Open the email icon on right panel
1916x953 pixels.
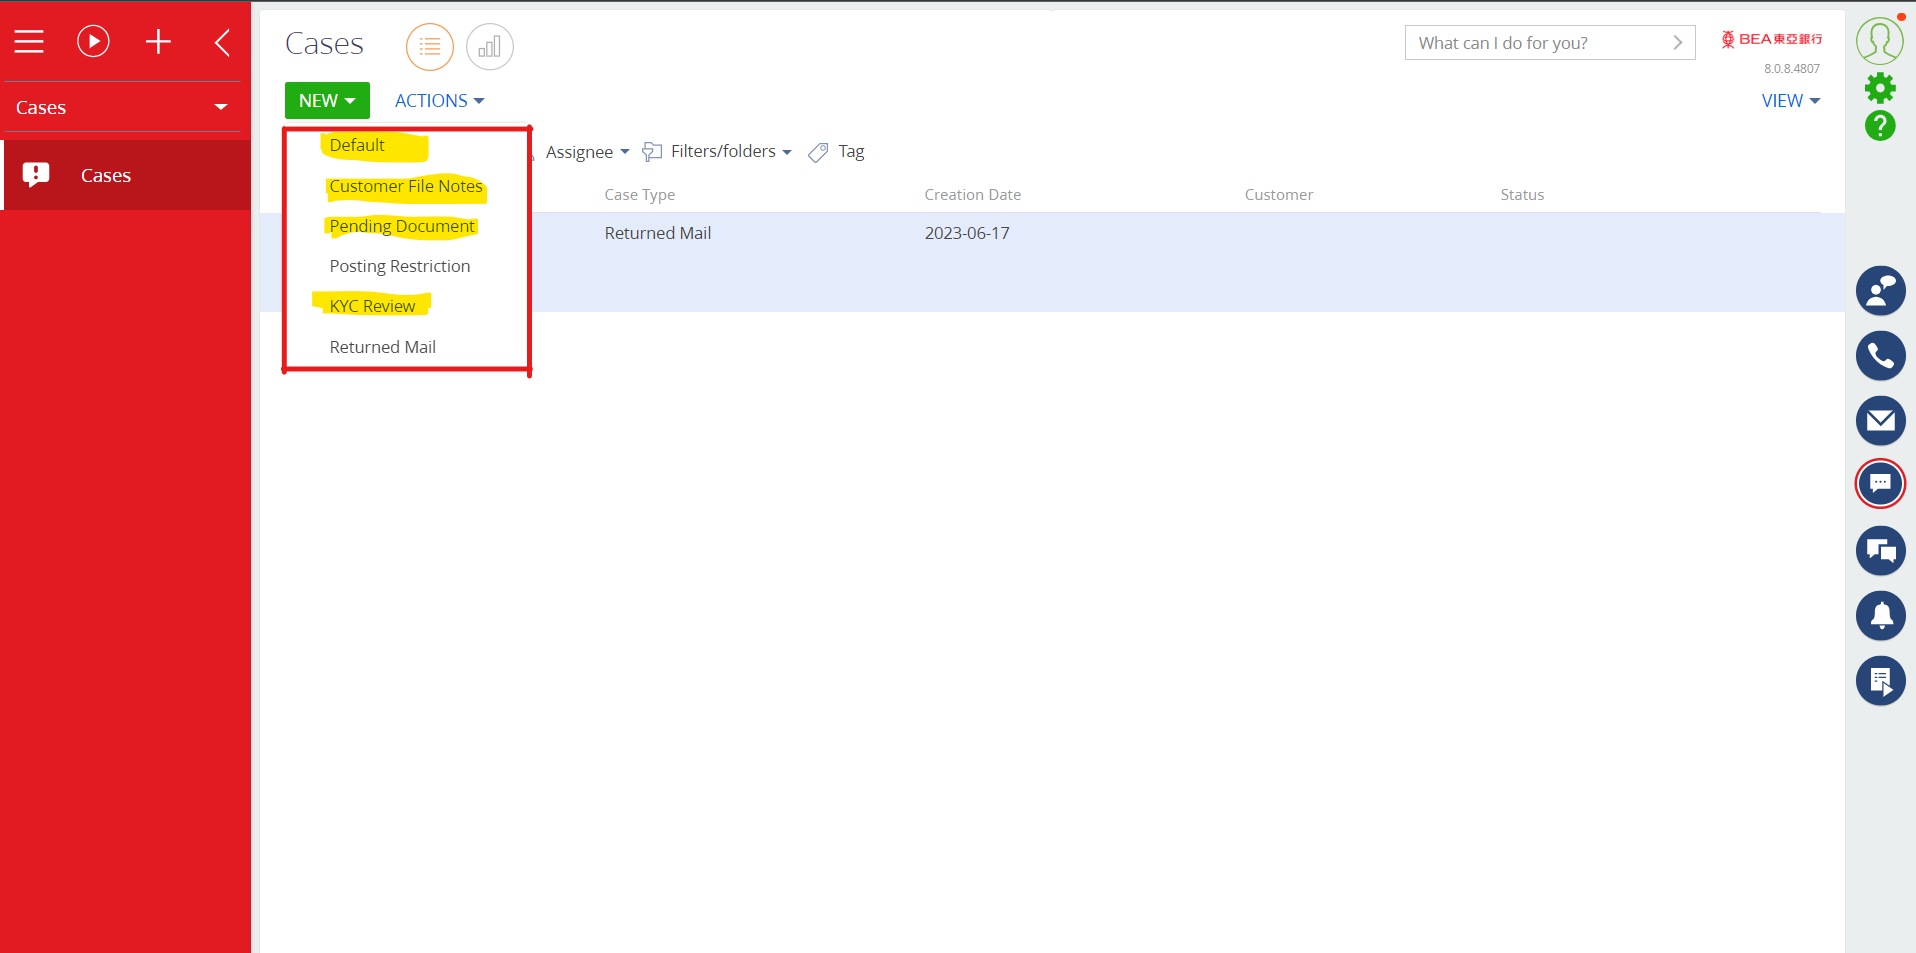click(1881, 420)
